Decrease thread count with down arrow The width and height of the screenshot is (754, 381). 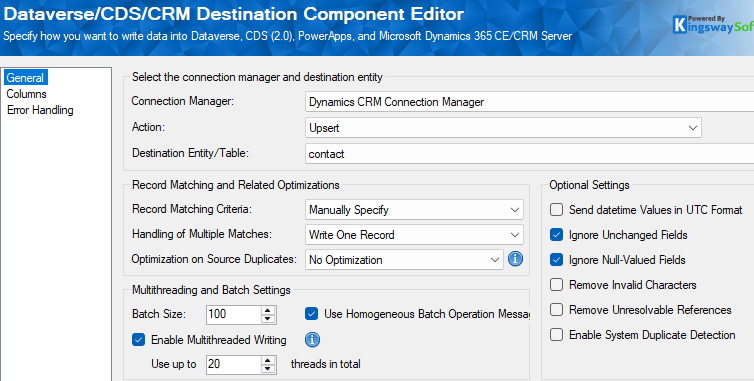click(268, 369)
